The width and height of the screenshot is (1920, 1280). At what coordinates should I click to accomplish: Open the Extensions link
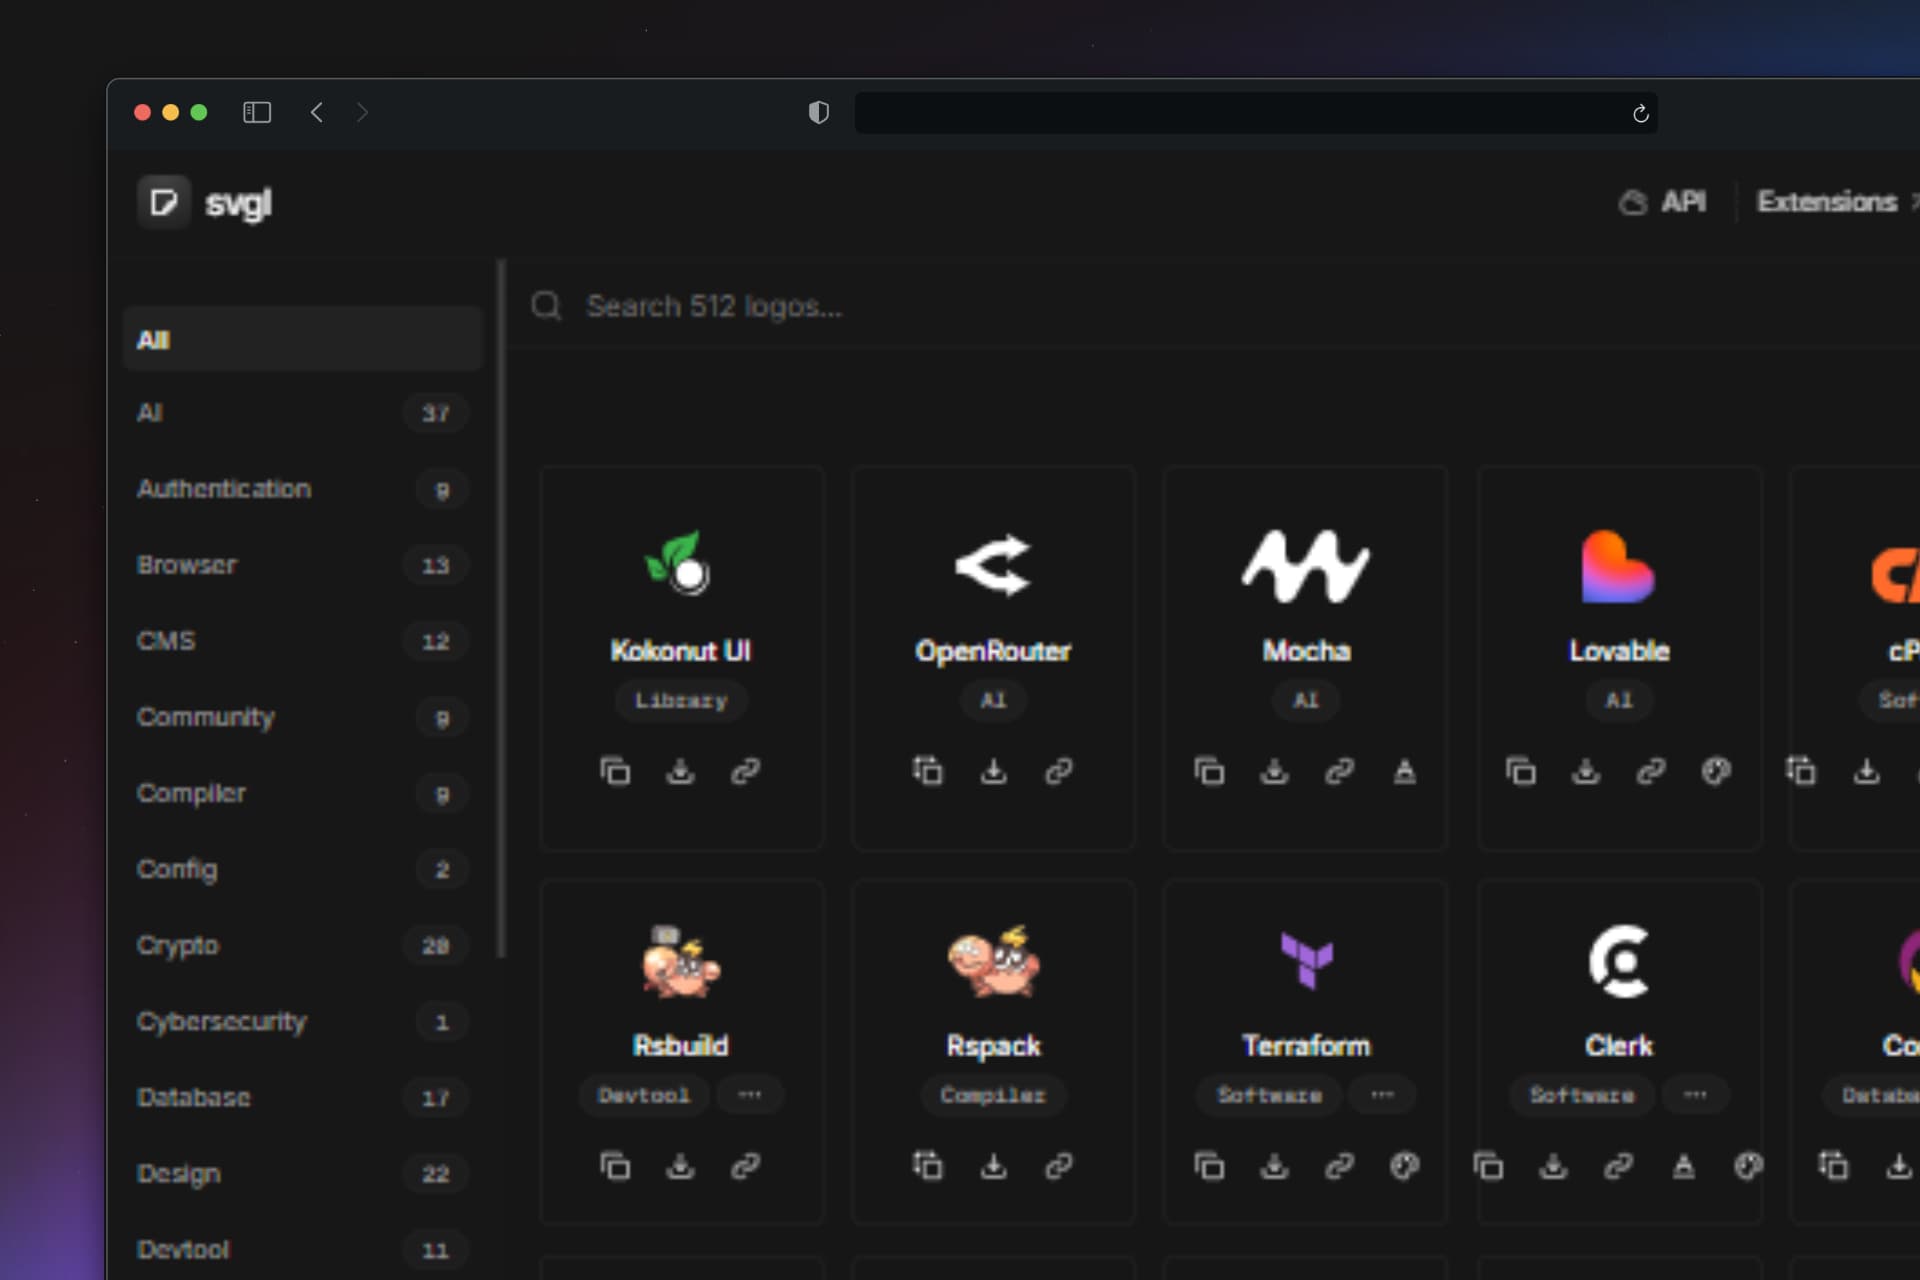(x=1827, y=202)
